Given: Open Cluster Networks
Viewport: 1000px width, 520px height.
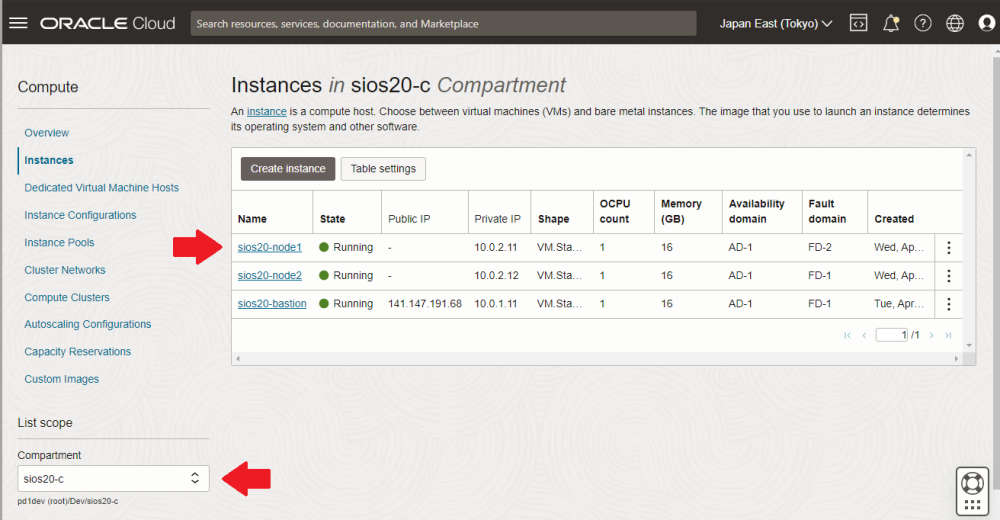Looking at the screenshot, I should [x=65, y=270].
